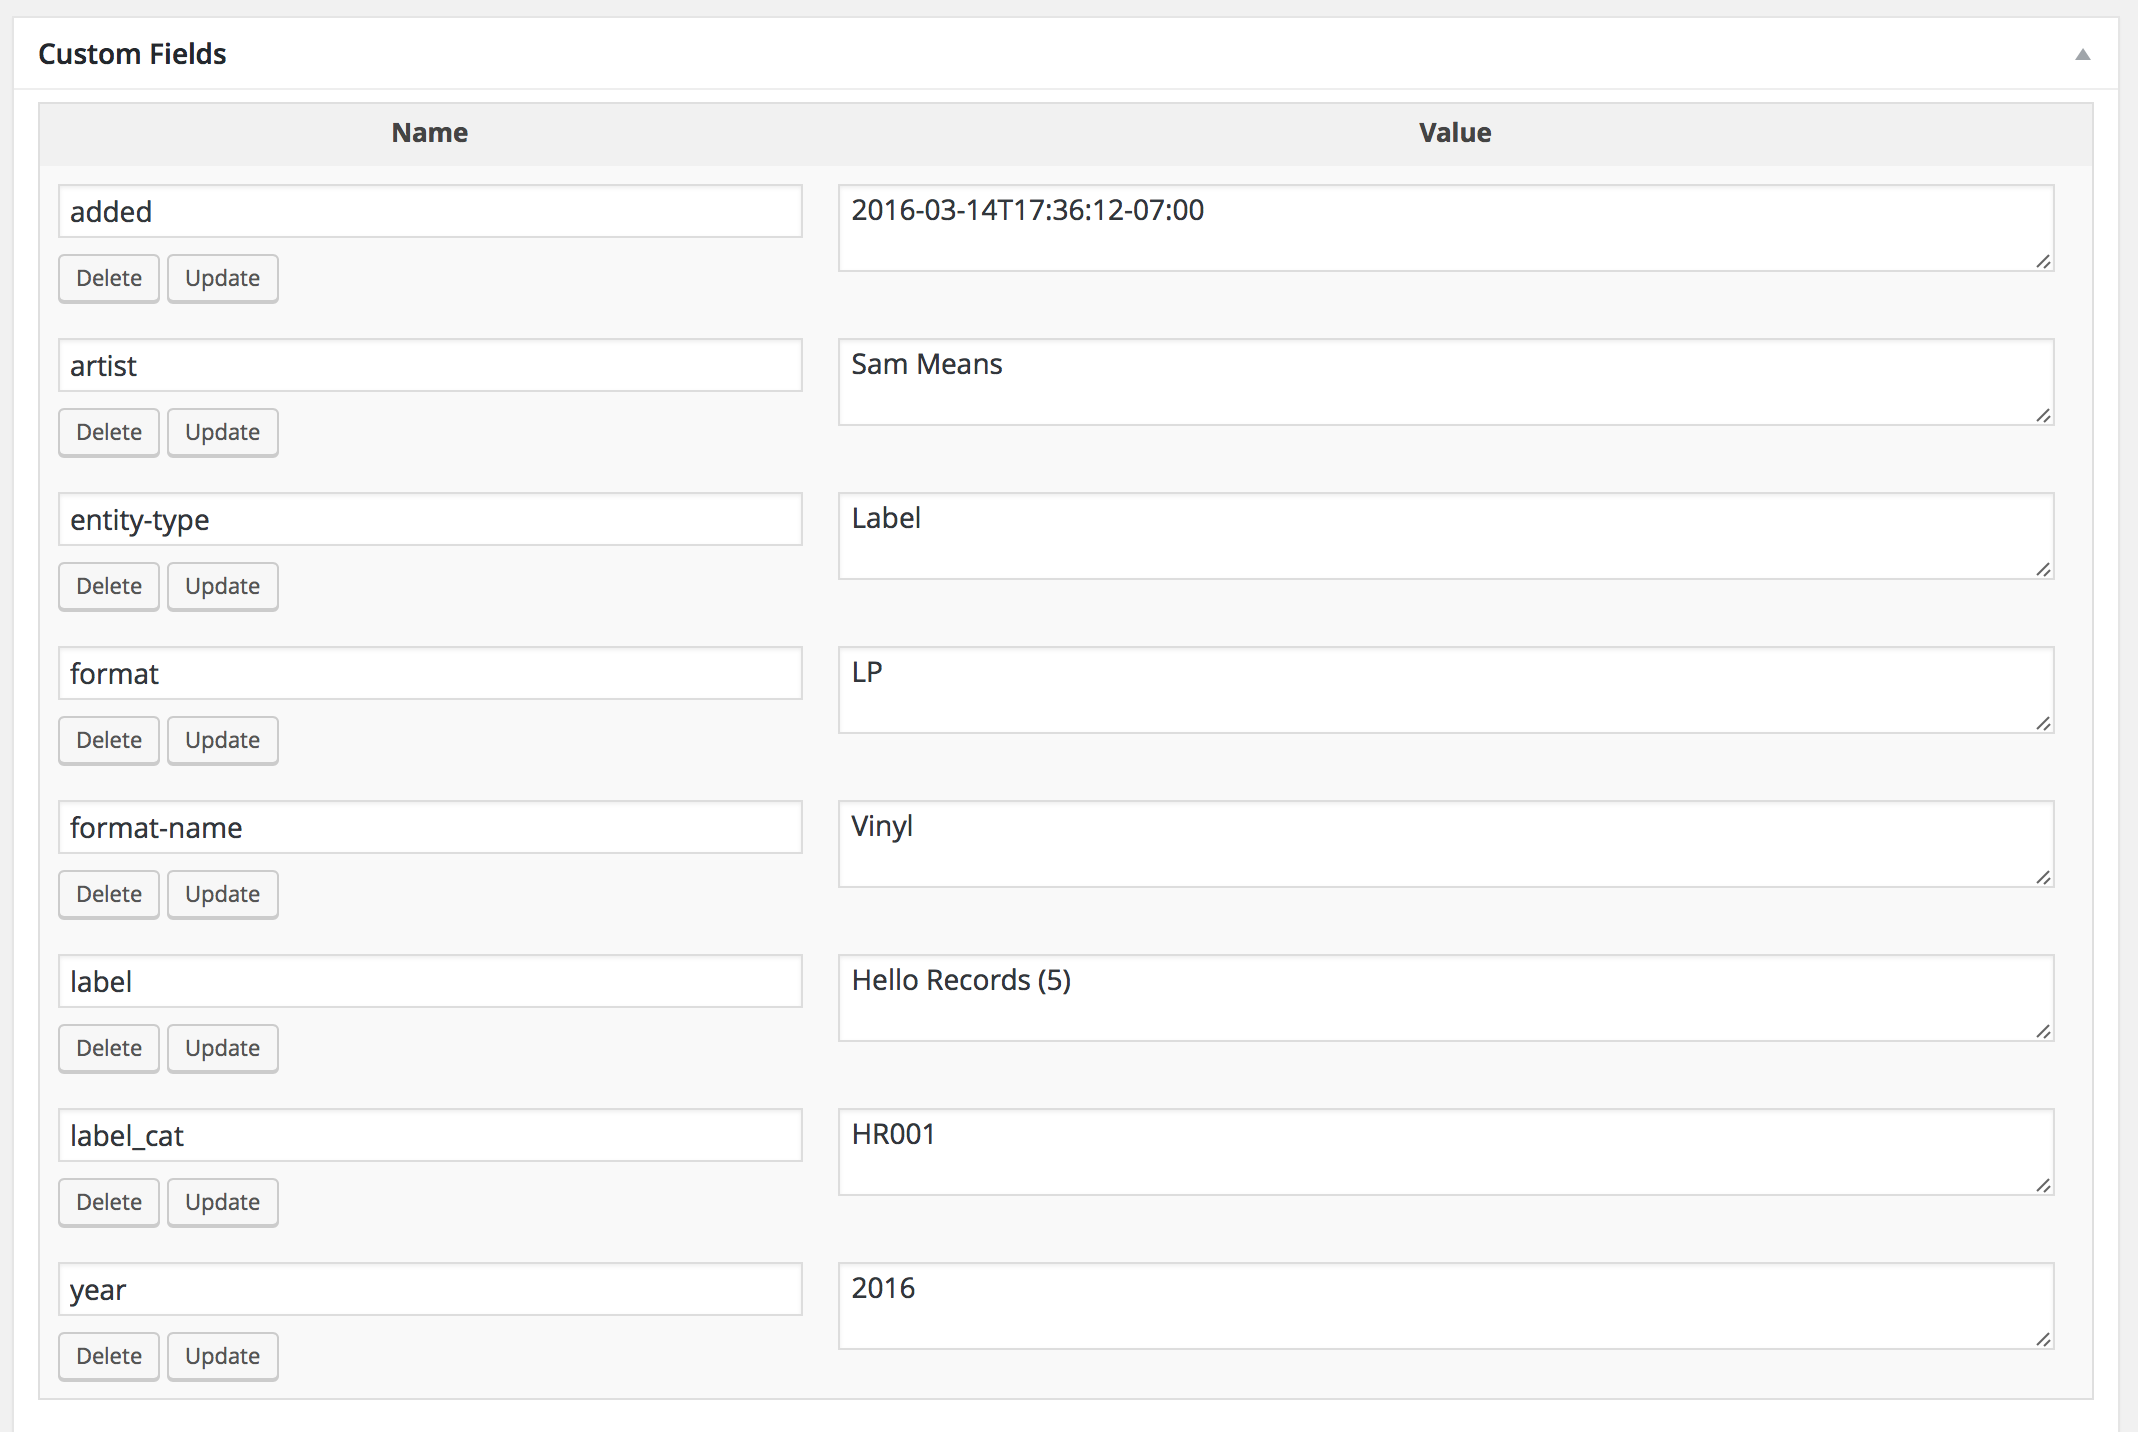Click the Value column header
Image resolution: width=2138 pixels, height=1432 pixels.
click(1455, 132)
